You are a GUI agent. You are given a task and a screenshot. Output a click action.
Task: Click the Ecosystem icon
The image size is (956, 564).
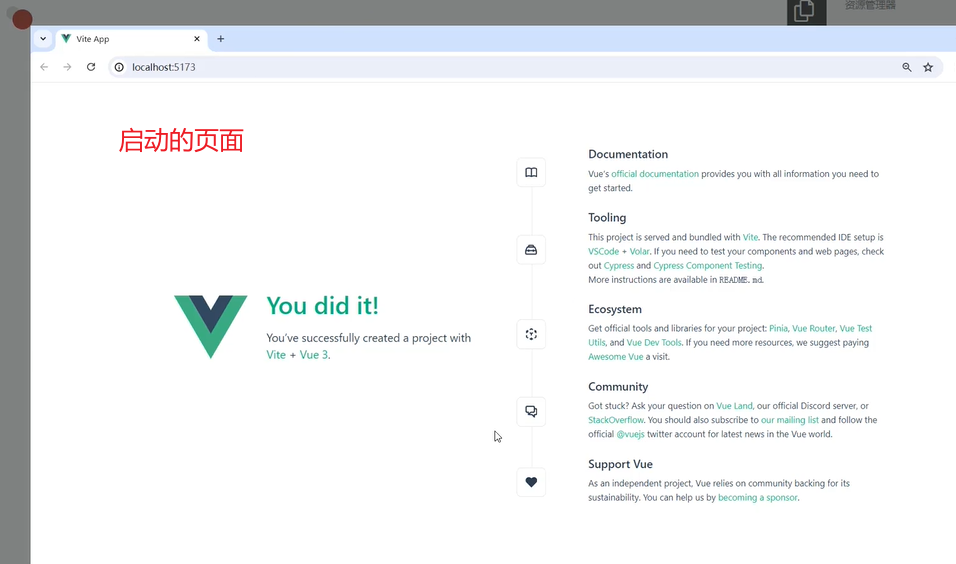tap(531, 334)
